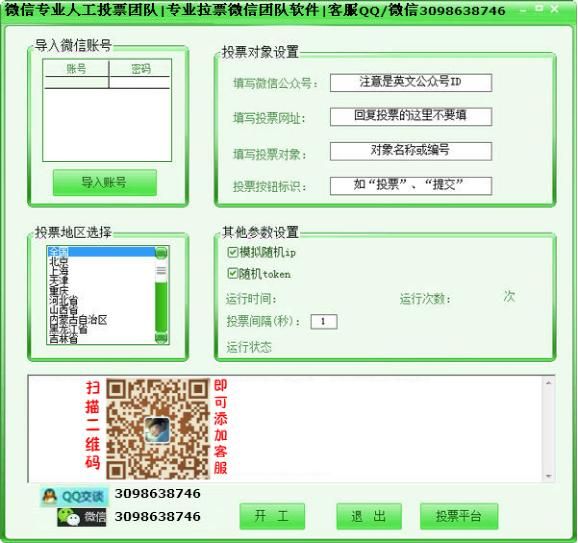Focus the 填写投票对象 input field
Image resolution: width=578 pixels, height=543 pixels.
pos(411,151)
